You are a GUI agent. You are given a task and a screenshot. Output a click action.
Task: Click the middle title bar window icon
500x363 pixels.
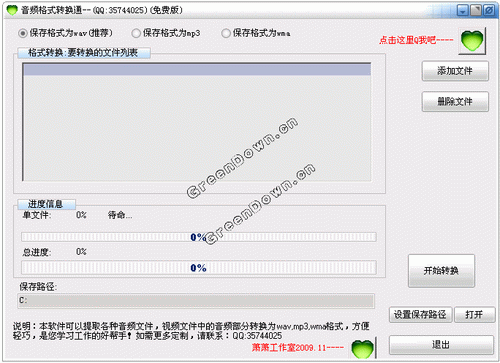tap(476, 11)
